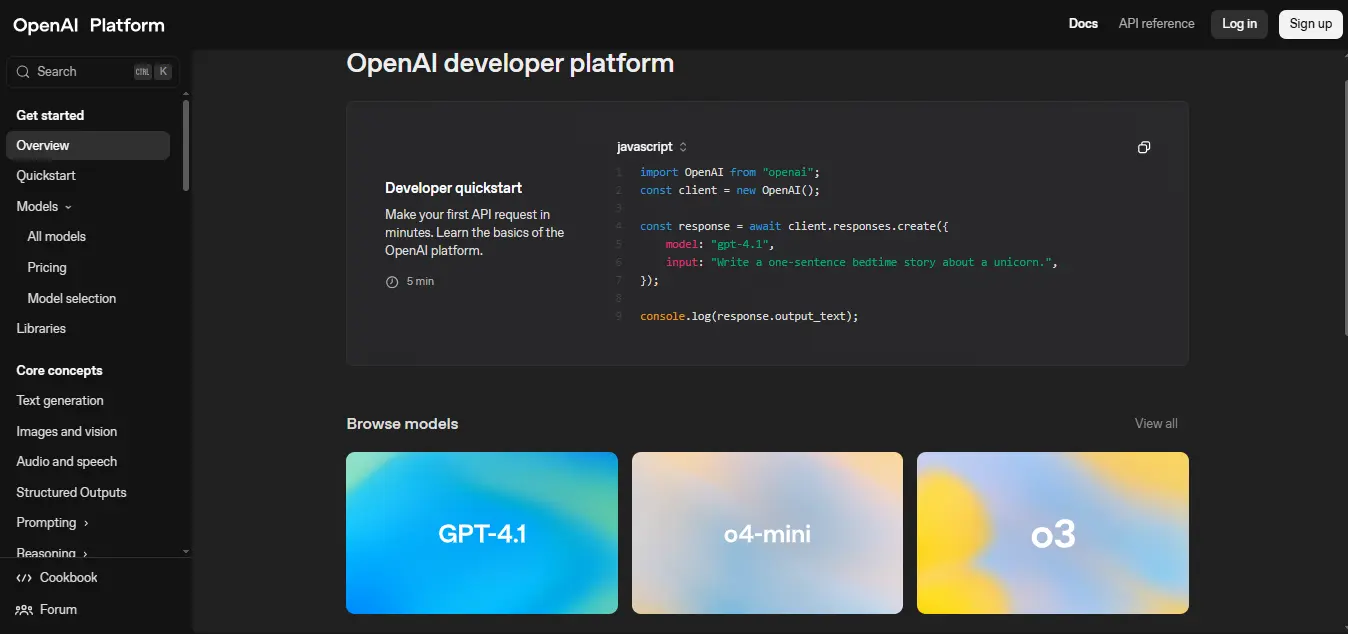This screenshot has width=1348, height=634.
Task: Open the API reference tab
Action: [x=1156, y=24]
